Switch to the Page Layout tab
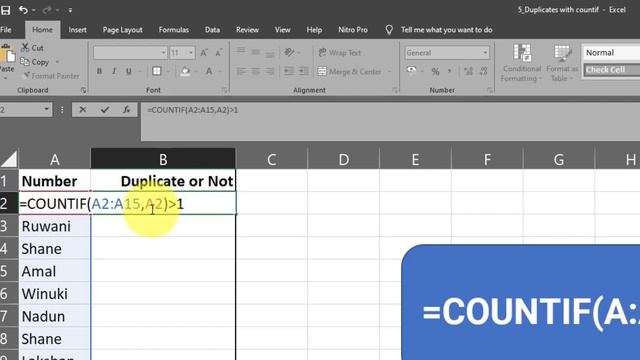 pyautogui.click(x=122, y=30)
